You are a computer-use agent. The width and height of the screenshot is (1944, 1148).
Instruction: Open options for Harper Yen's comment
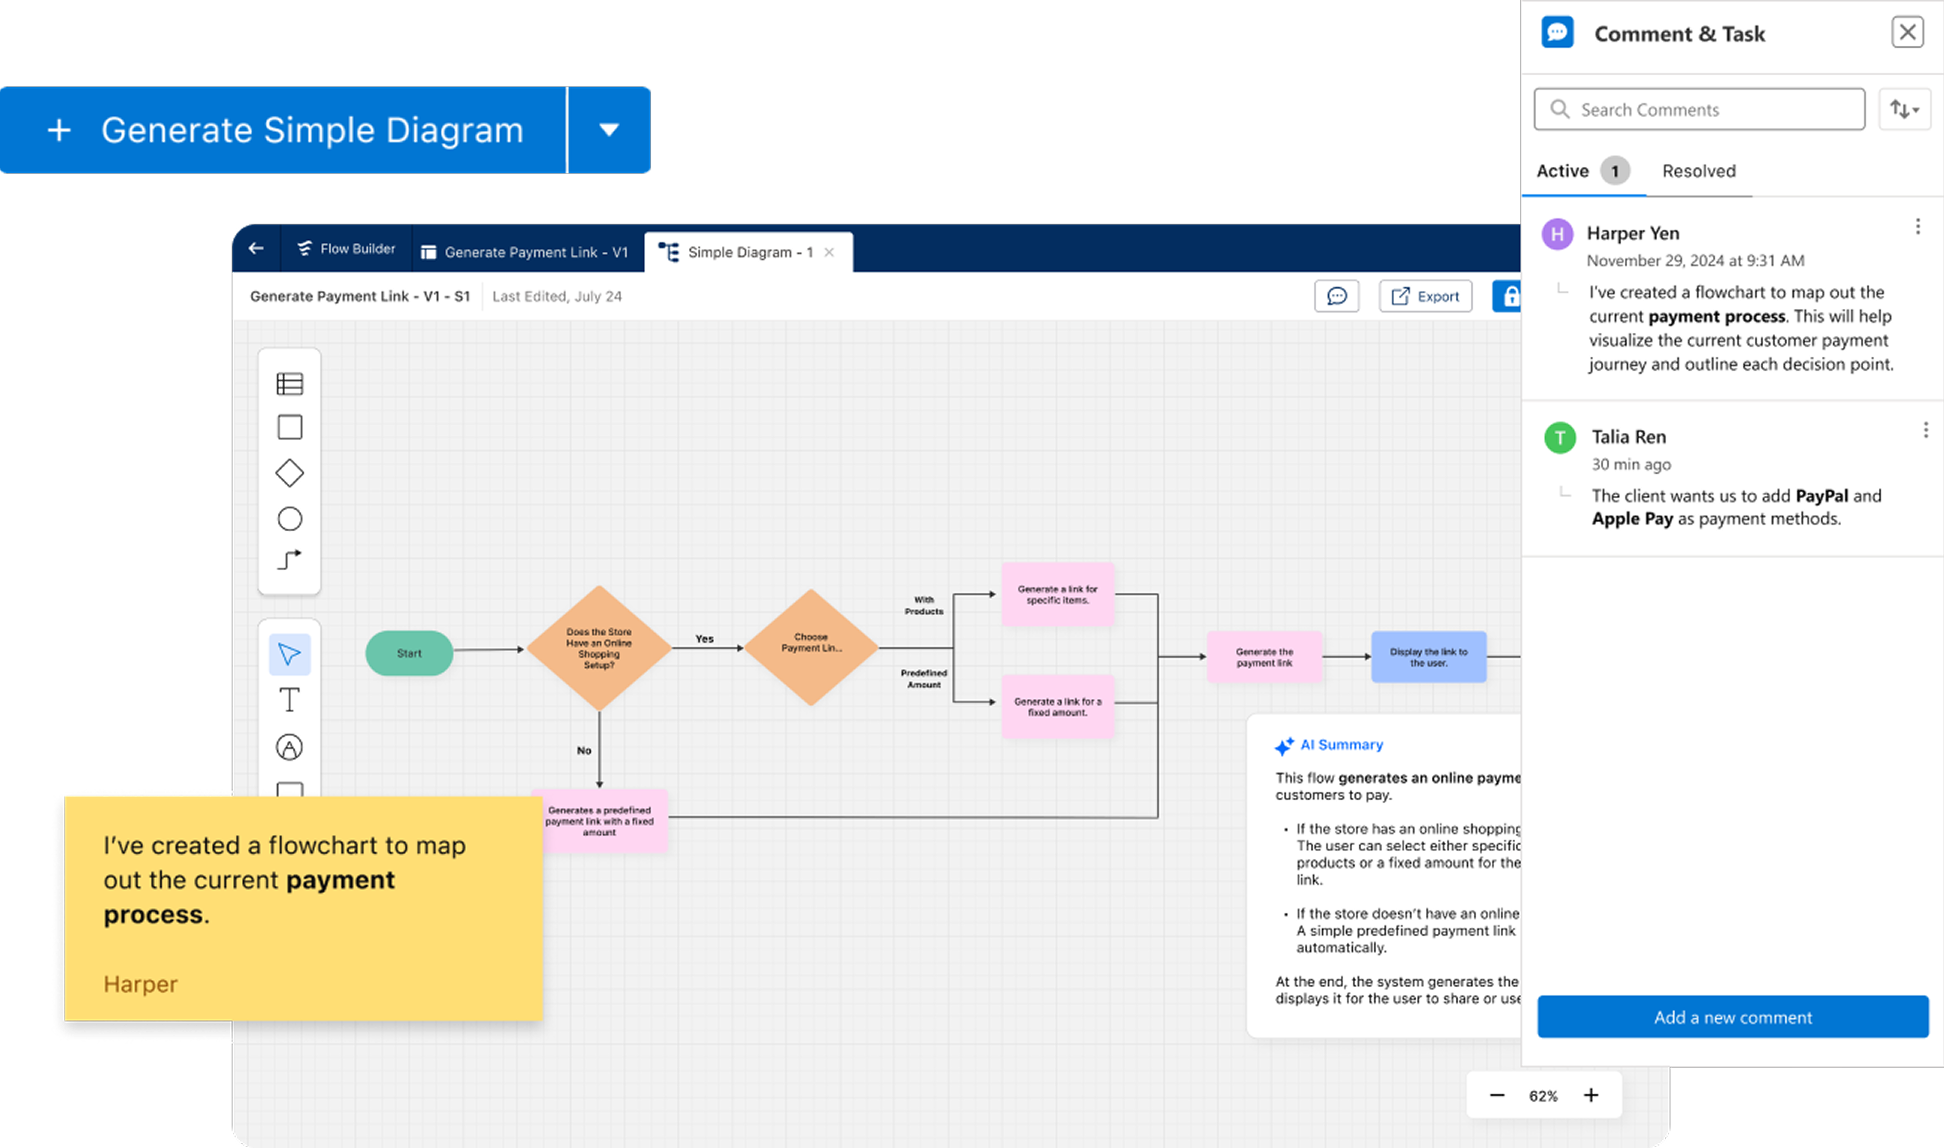(1917, 227)
